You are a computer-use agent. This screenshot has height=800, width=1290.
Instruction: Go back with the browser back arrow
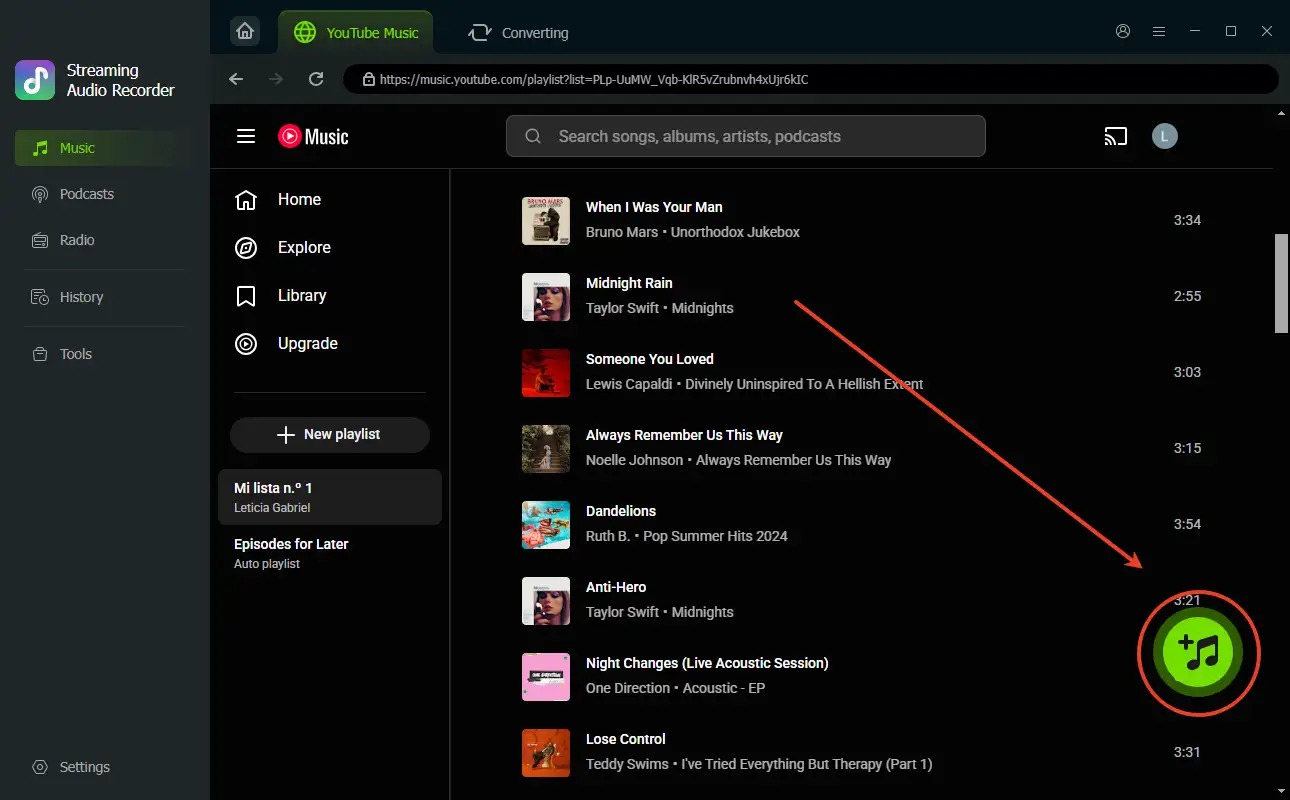click(236, 79)
